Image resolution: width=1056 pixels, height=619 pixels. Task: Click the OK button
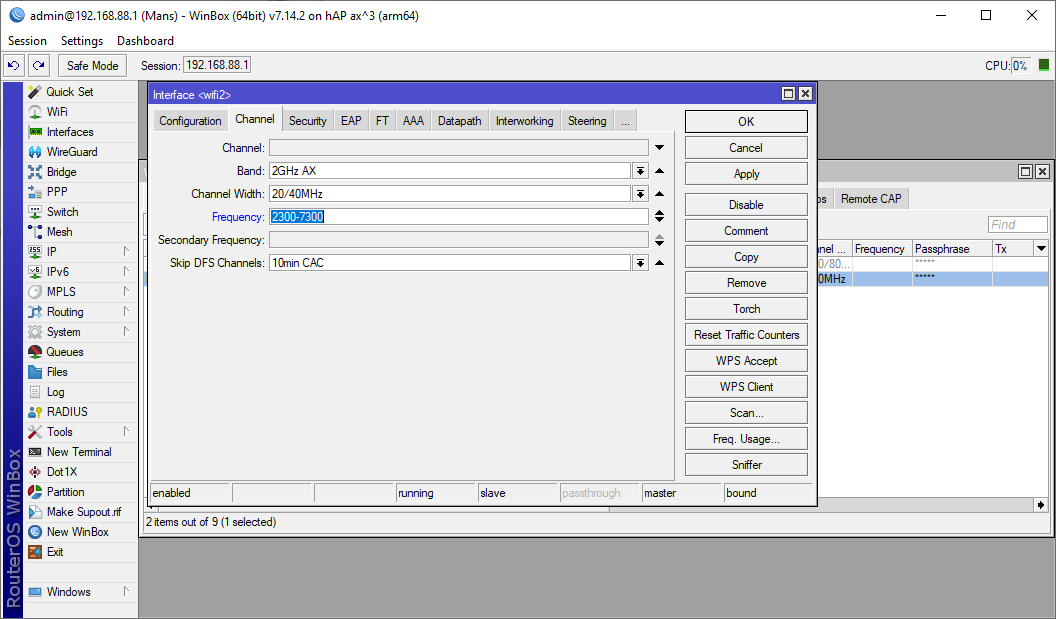[746, 122]
